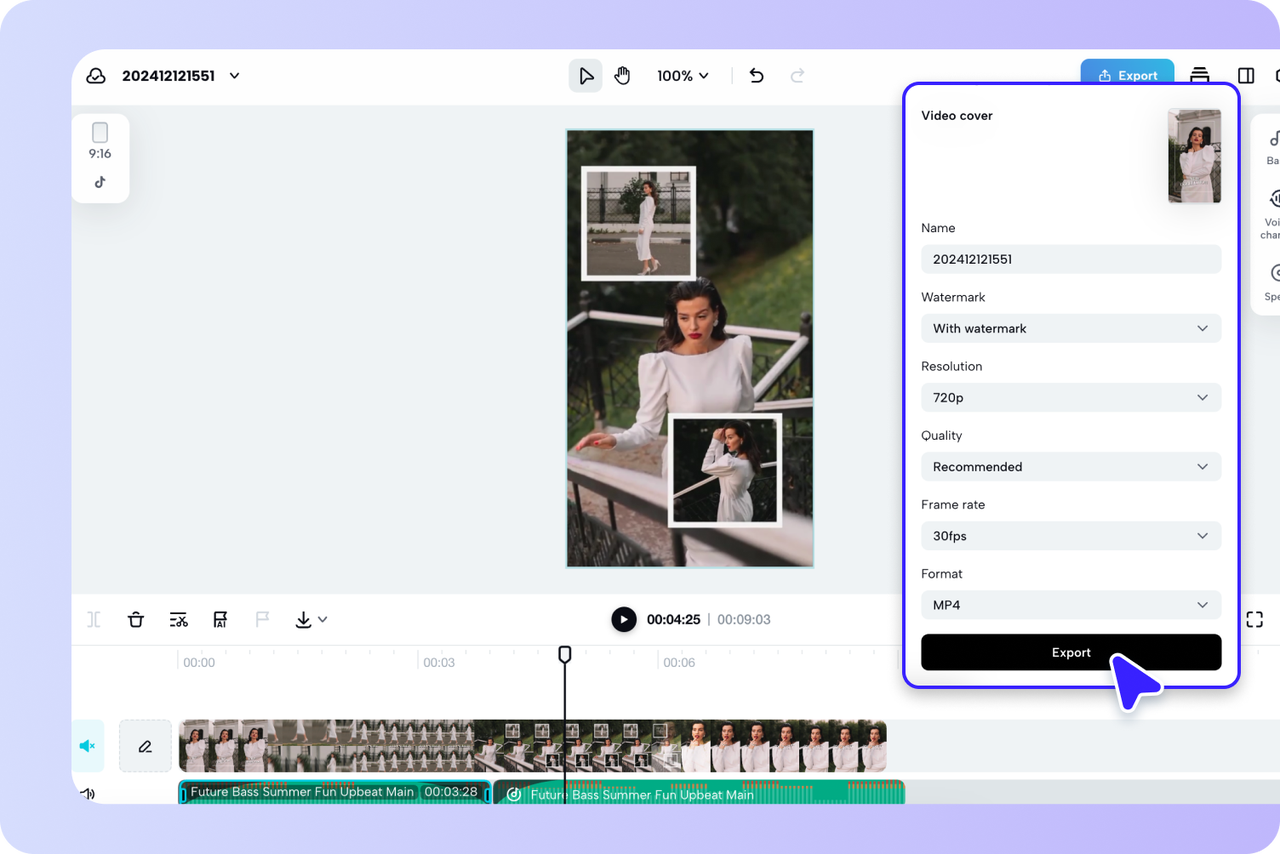Select the pointer selection tool

point(586,76)
